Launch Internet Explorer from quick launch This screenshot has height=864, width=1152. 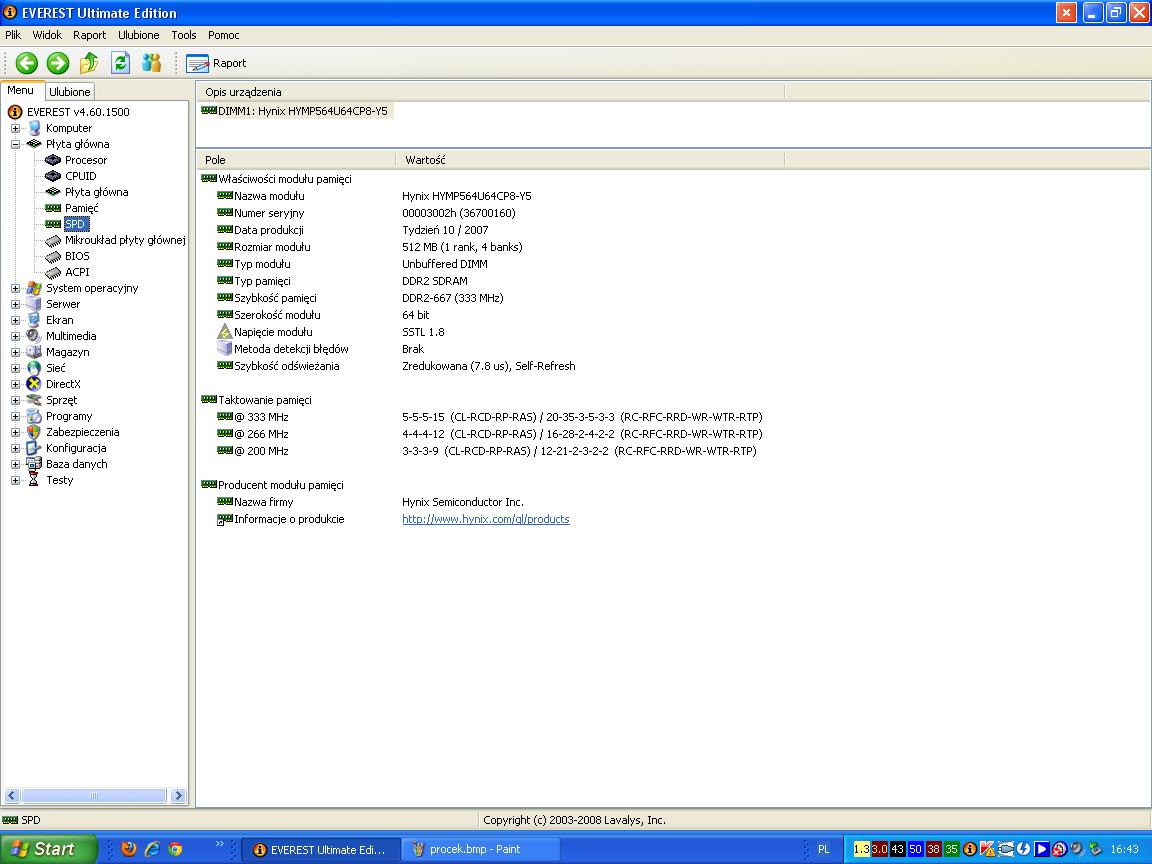(152, 849)
